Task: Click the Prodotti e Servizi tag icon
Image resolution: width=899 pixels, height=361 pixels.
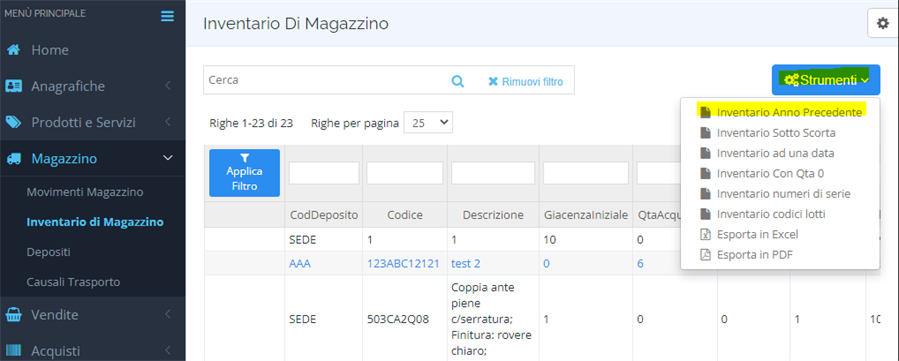Action: (x=13, y=123)
